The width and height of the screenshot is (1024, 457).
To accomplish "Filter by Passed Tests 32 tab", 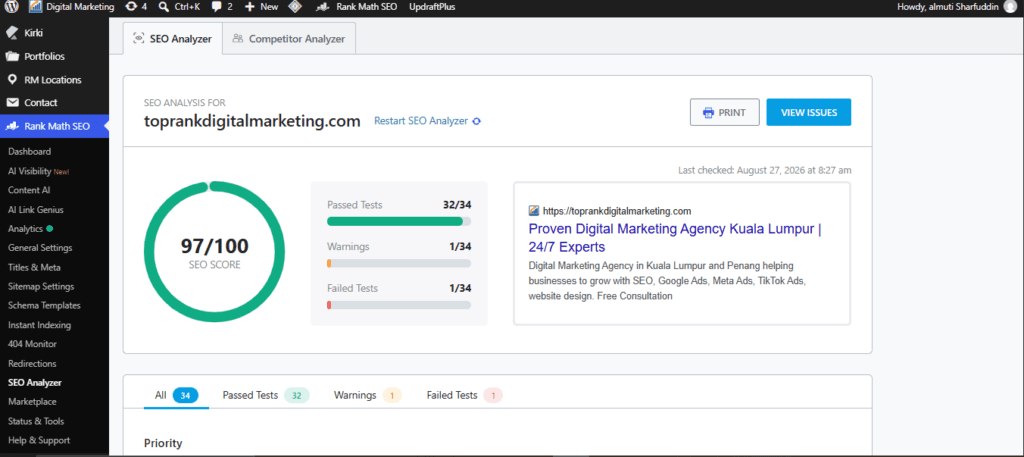I will tap(265, 395).
